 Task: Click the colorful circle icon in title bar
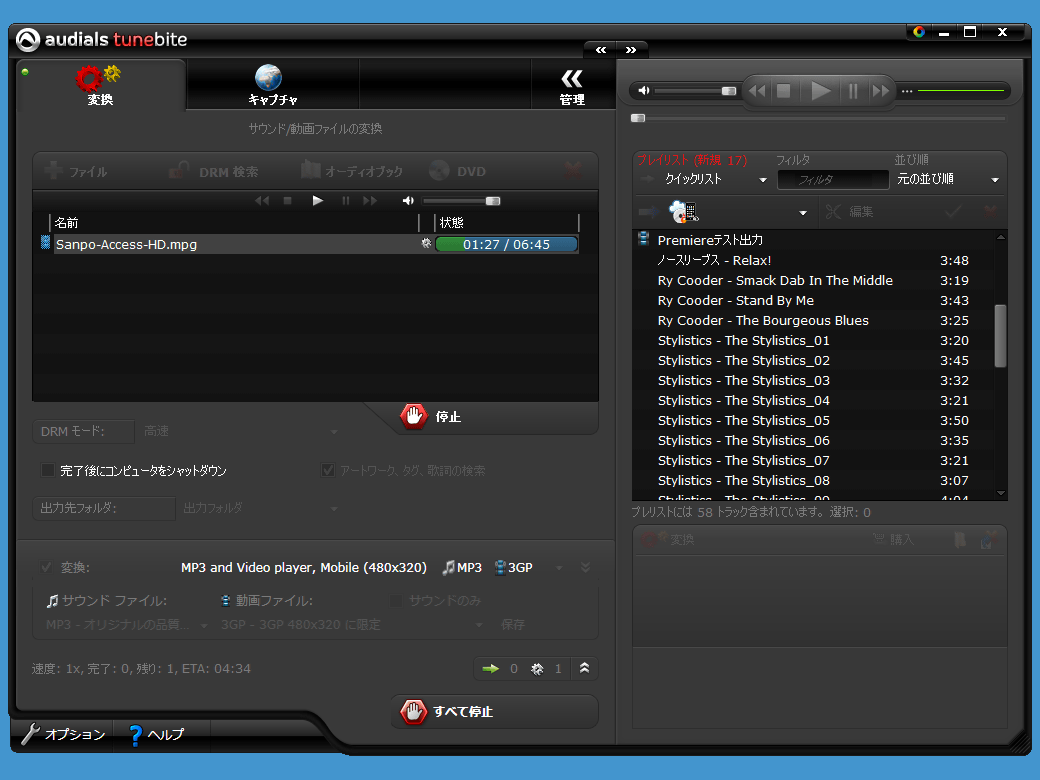pyautogui.click(x=919, y=32)
